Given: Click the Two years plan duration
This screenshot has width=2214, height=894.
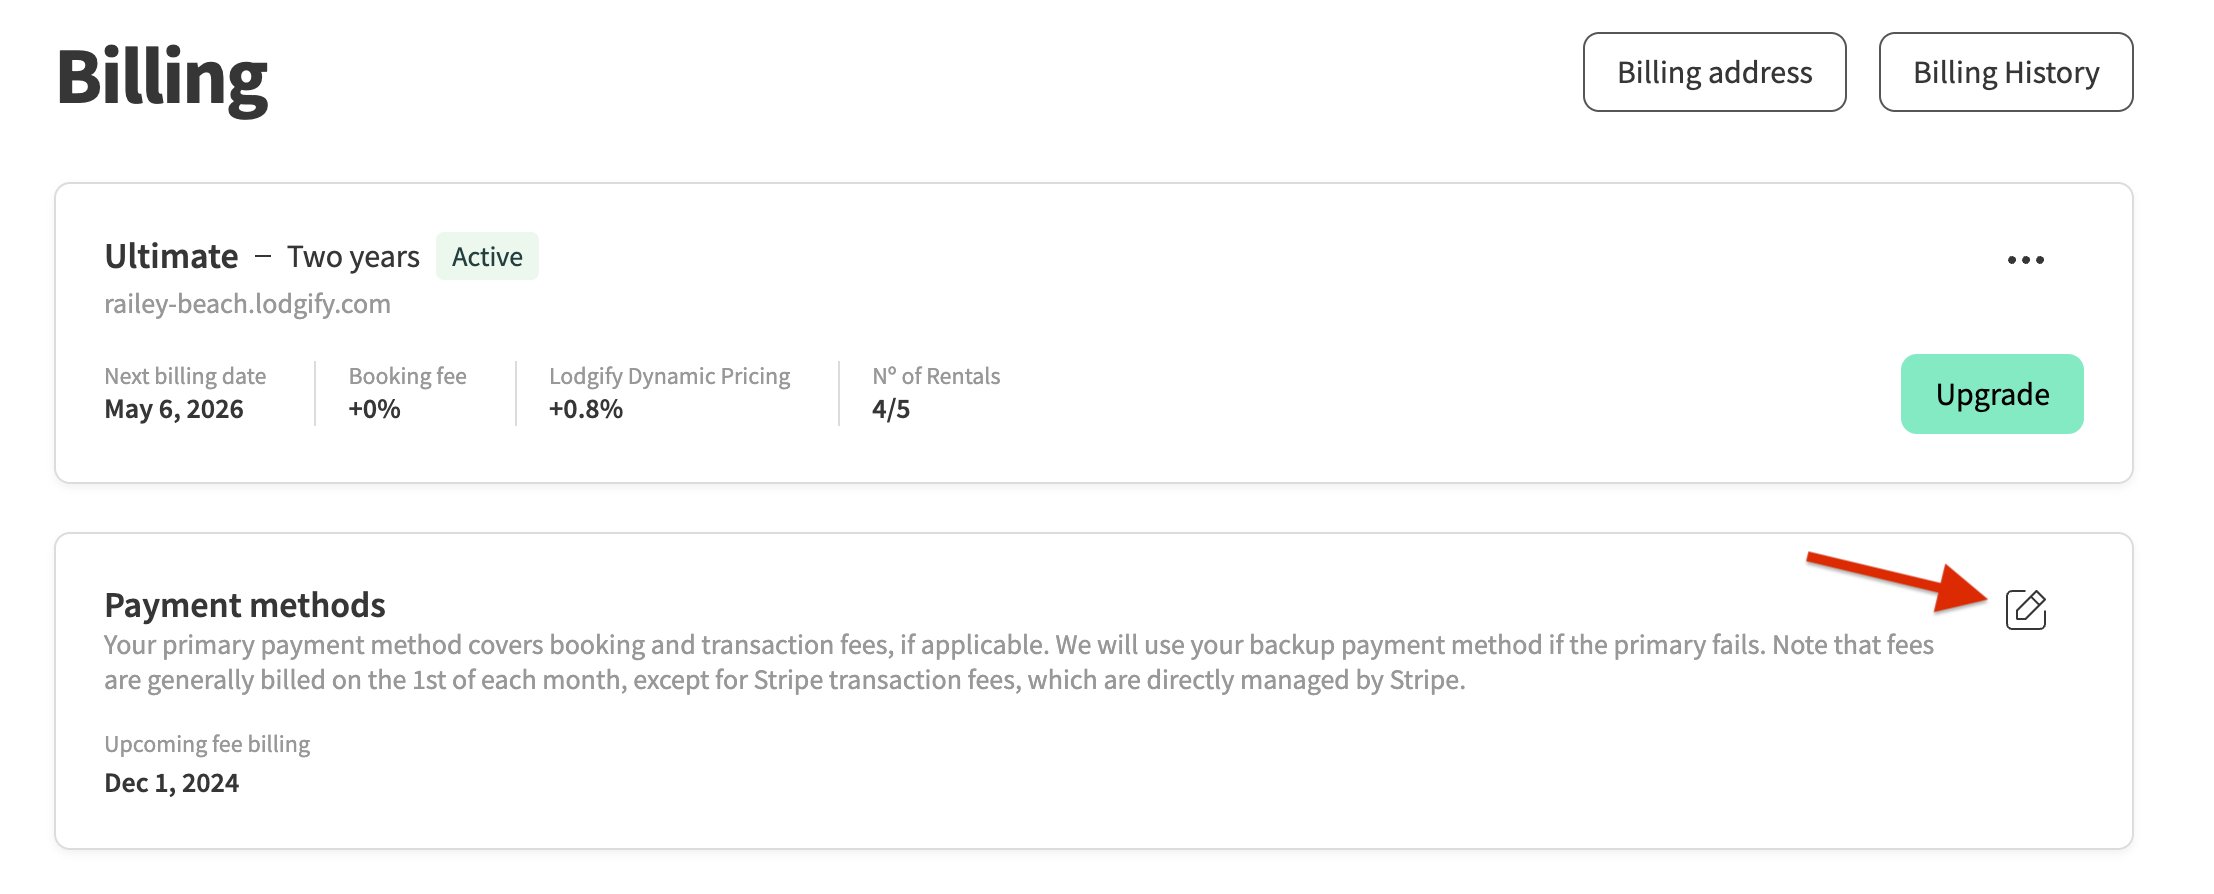Looking at the screenshot, I should point(353,257).
